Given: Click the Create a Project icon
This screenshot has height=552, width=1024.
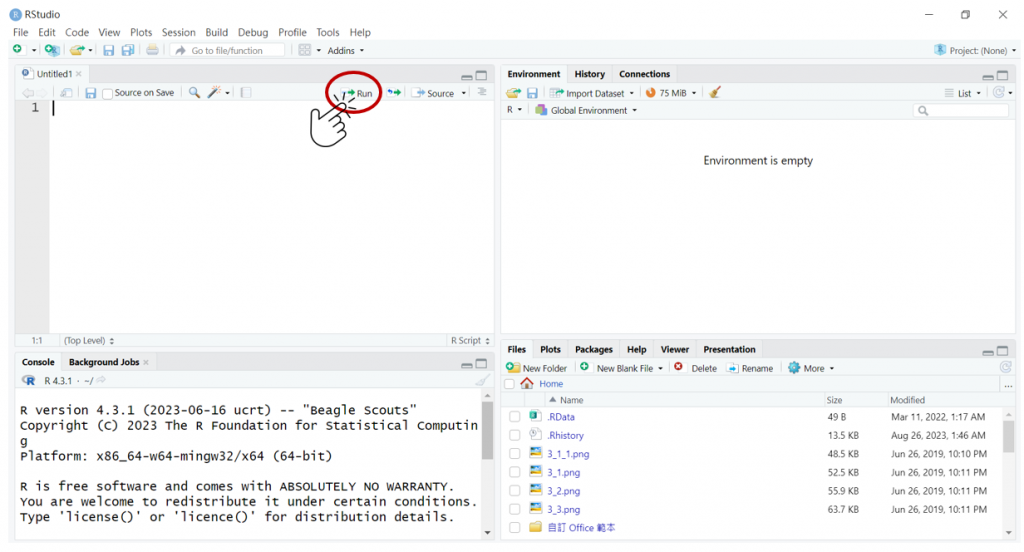Looking at the screenshot, I should (x=52, y=50).
